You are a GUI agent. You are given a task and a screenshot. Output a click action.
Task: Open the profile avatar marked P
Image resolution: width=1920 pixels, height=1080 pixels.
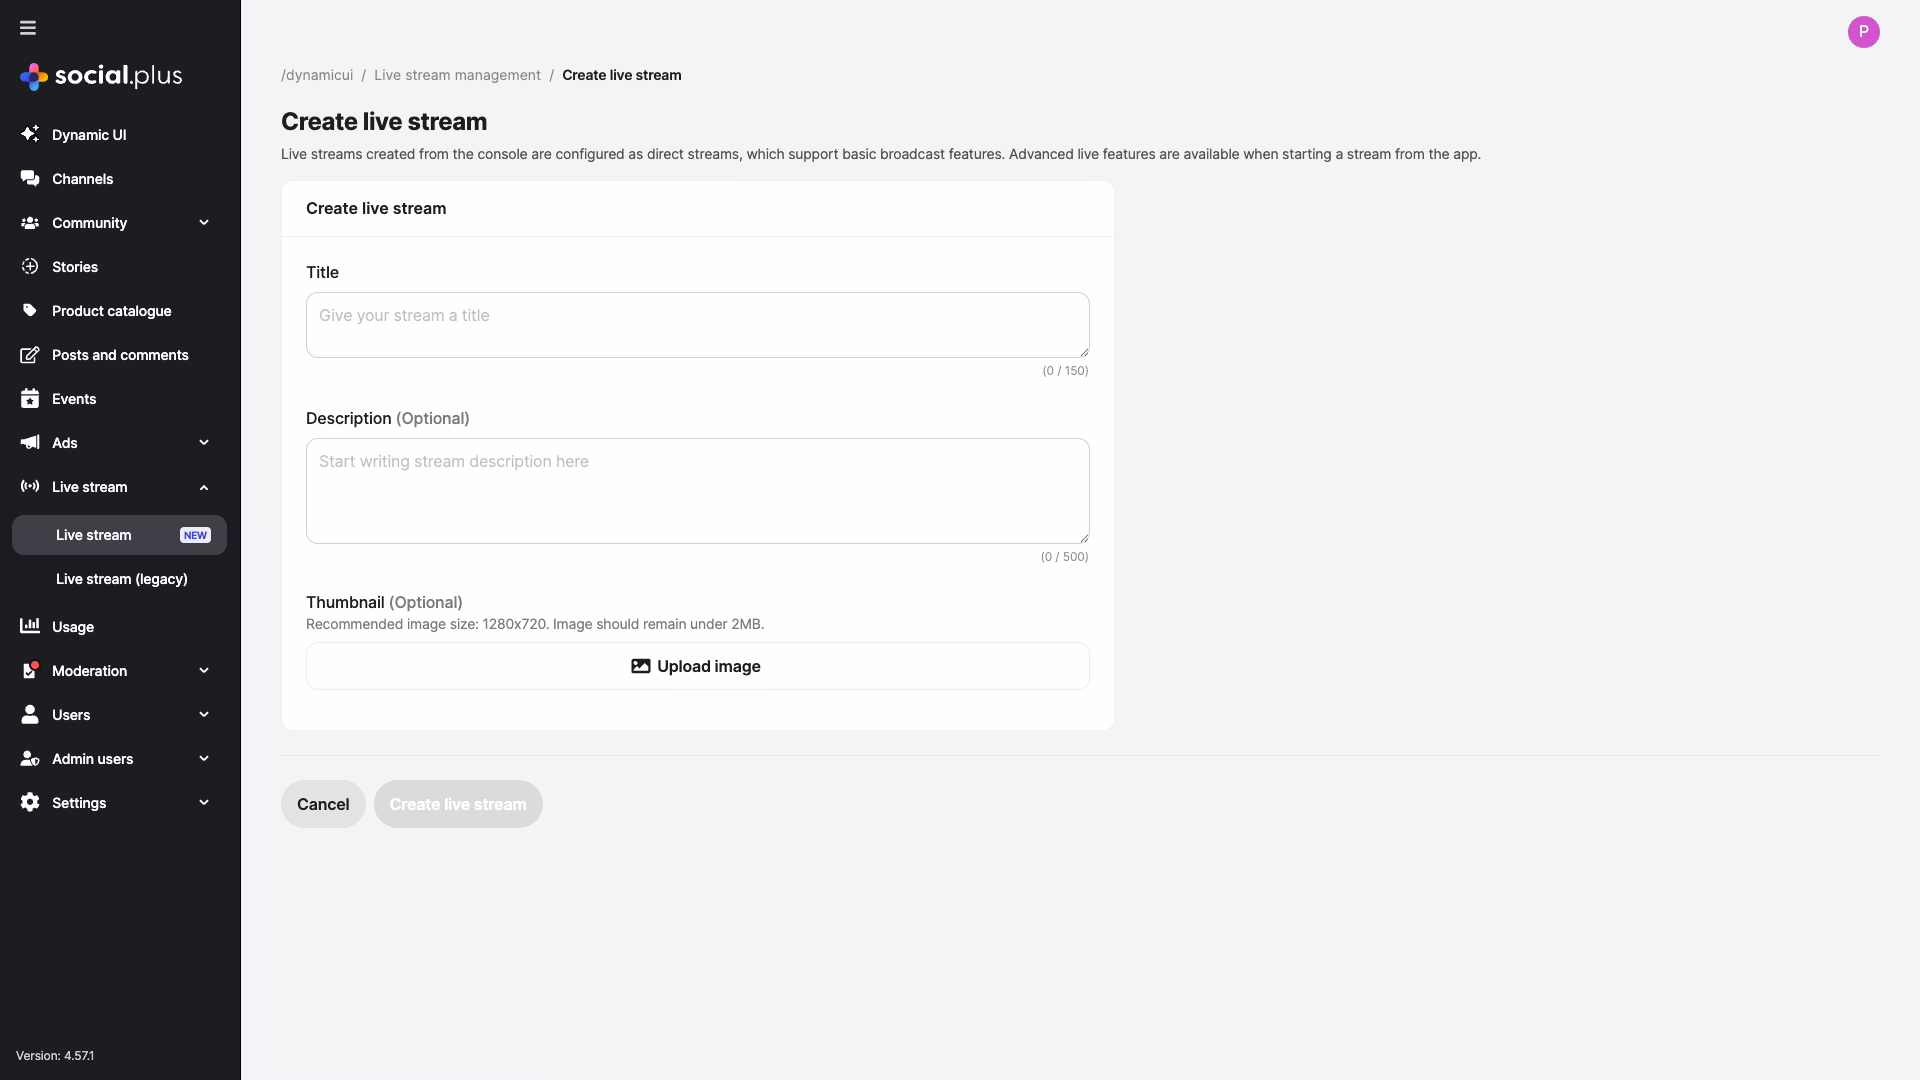tap(1864, 31)
